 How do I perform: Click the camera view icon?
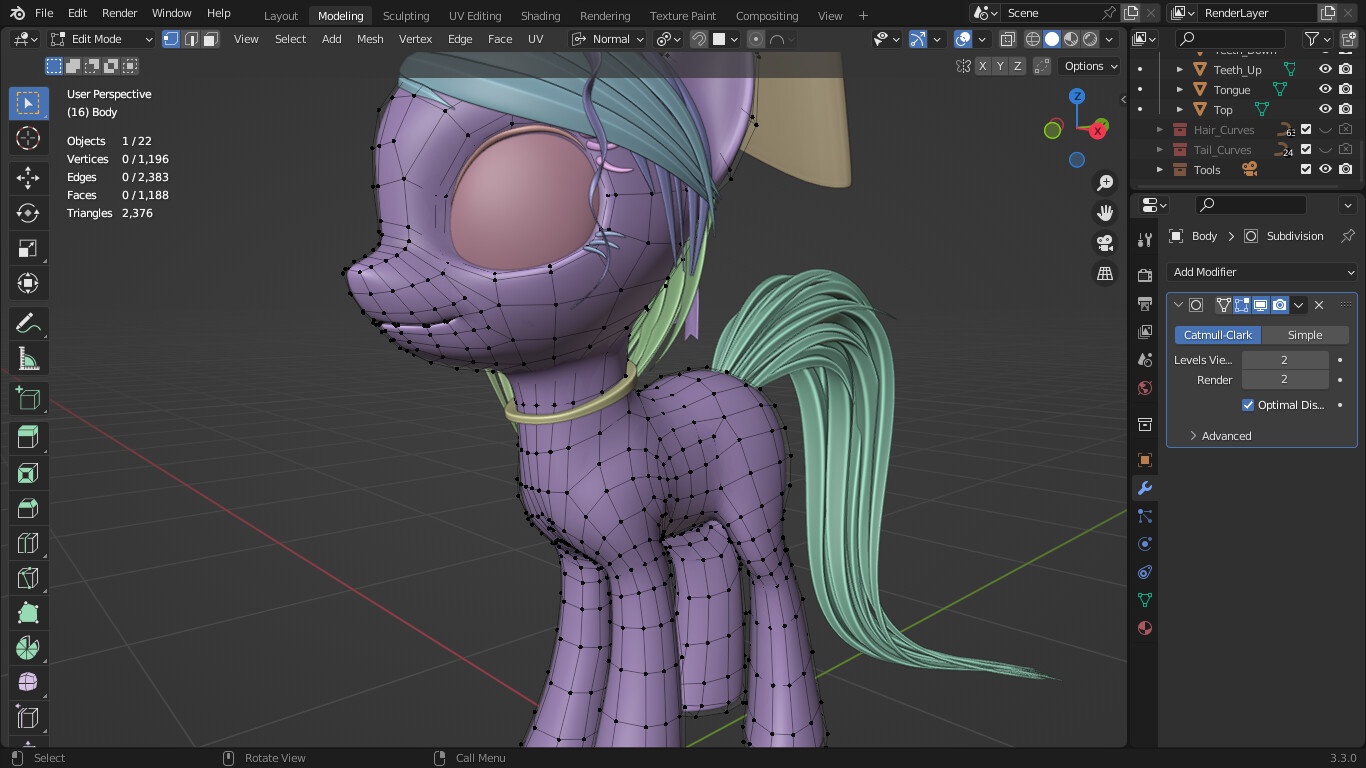1105,243
